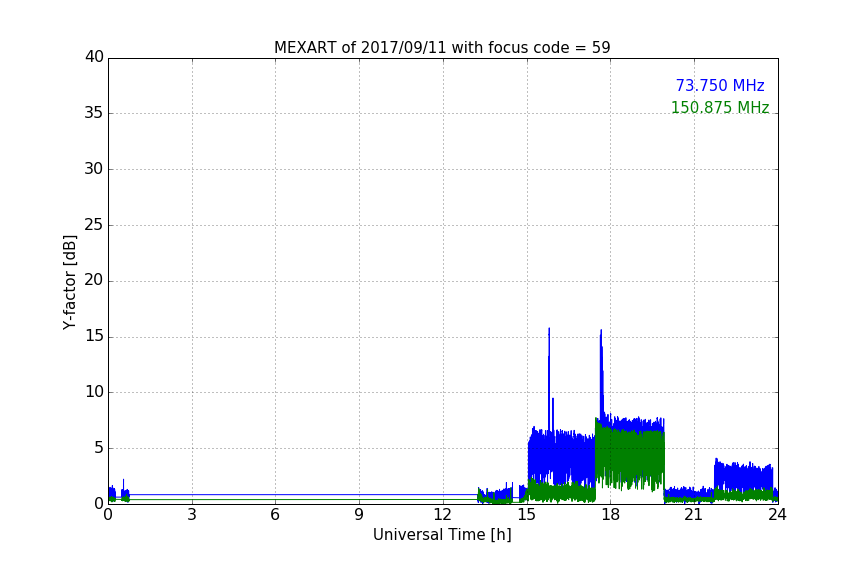Viewport: 864px width, 576px height.
Task: Click y-axis tick label 15
Action: [94, 336]
